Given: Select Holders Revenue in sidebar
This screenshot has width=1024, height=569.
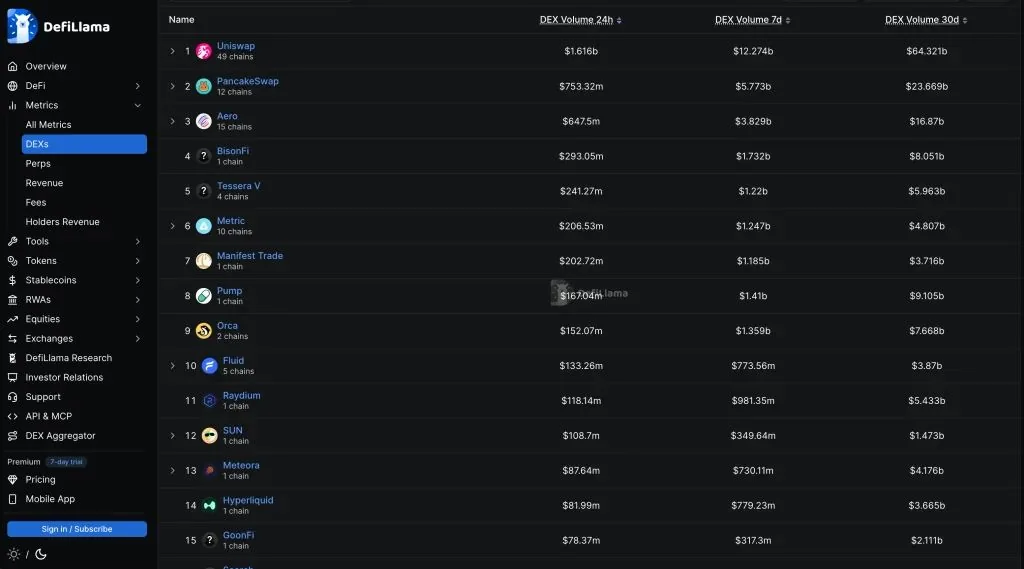Looking at the screenshot, I should pos(63,221).
